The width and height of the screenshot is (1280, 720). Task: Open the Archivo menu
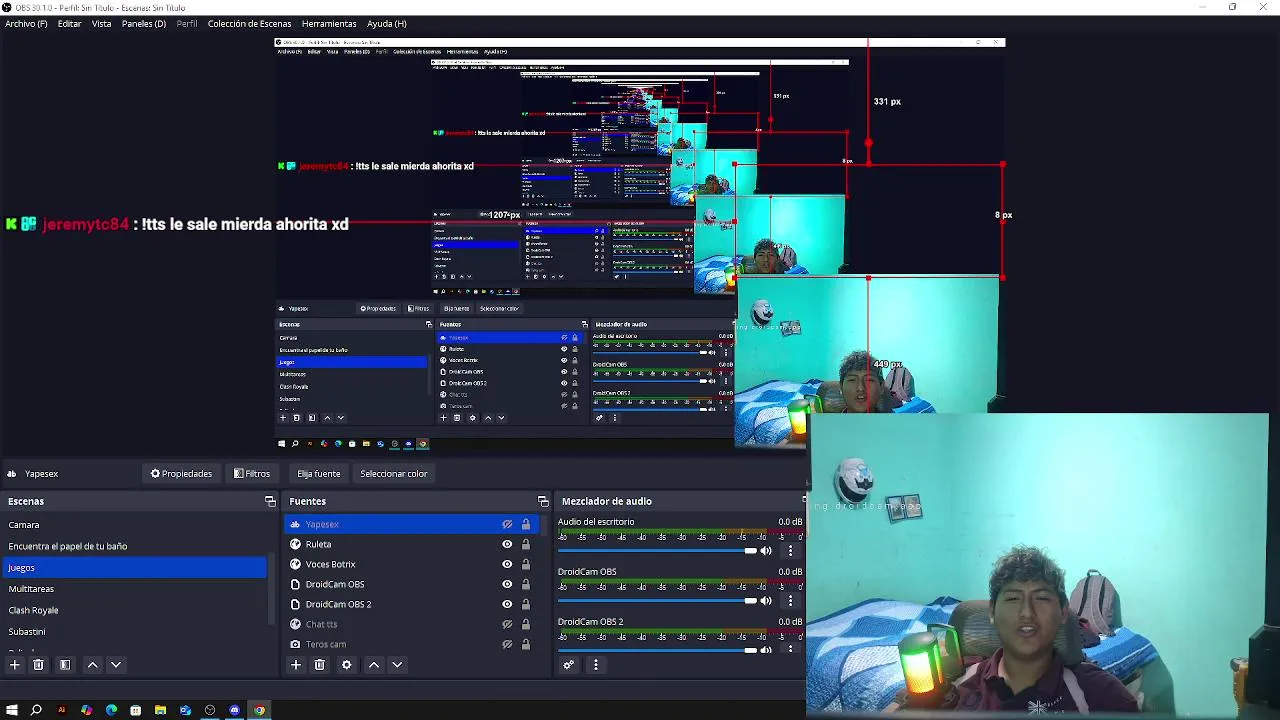click(26, 23)
